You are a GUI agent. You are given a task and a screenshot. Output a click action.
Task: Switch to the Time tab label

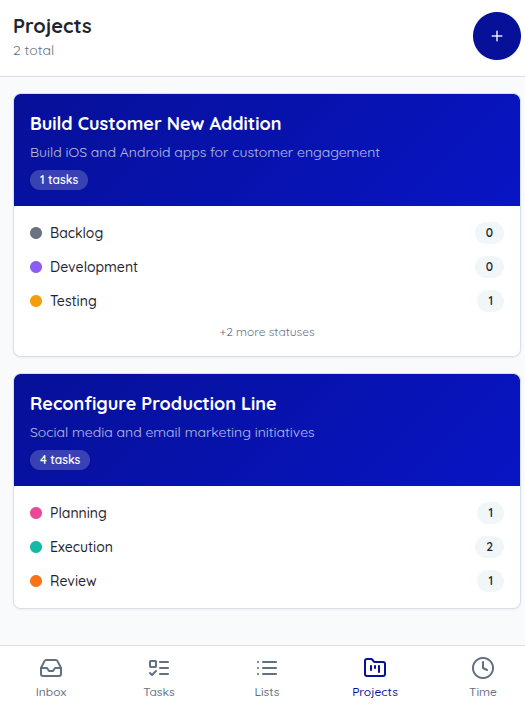(483, 692)
